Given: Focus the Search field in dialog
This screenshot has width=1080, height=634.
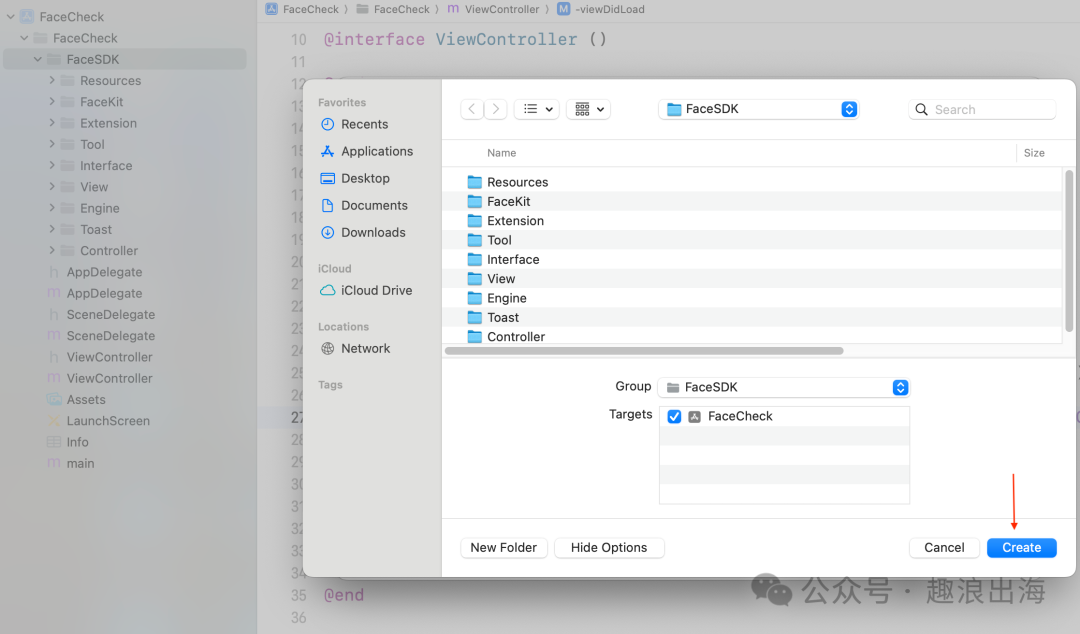Looking at the screenshot, I should pyautogui.click(x=982, y=110).
